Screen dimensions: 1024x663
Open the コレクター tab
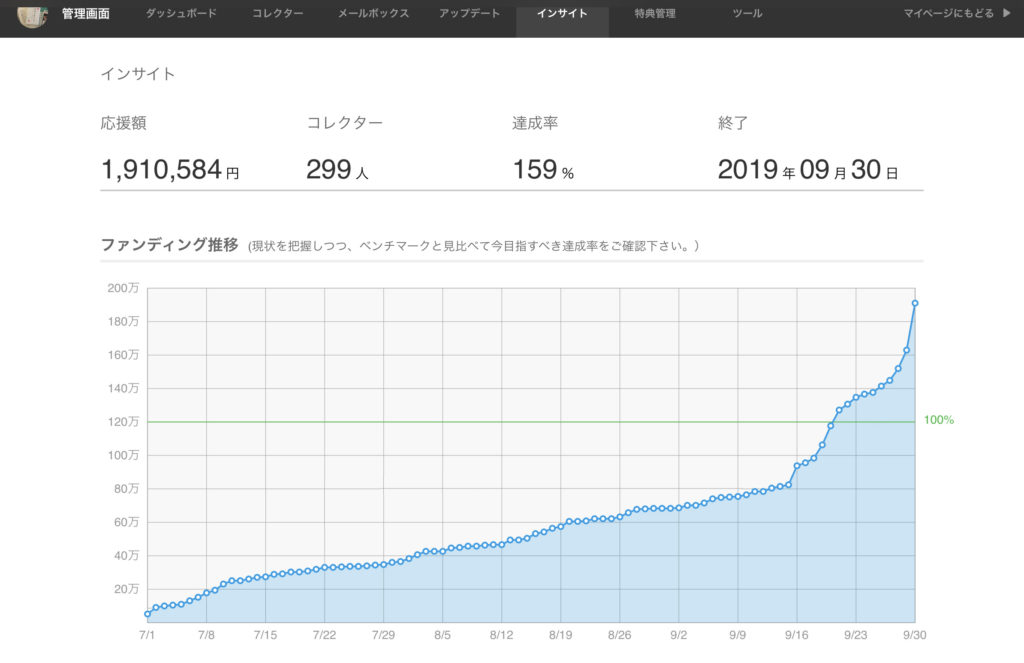click(x=278, y=14)
